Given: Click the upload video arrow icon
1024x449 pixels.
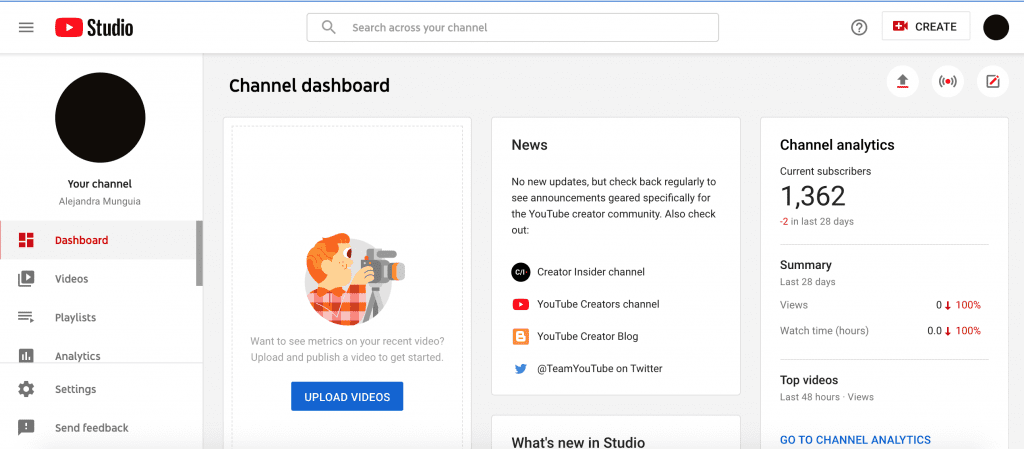Looking at the screenshot, I should [x=902, y=82].
